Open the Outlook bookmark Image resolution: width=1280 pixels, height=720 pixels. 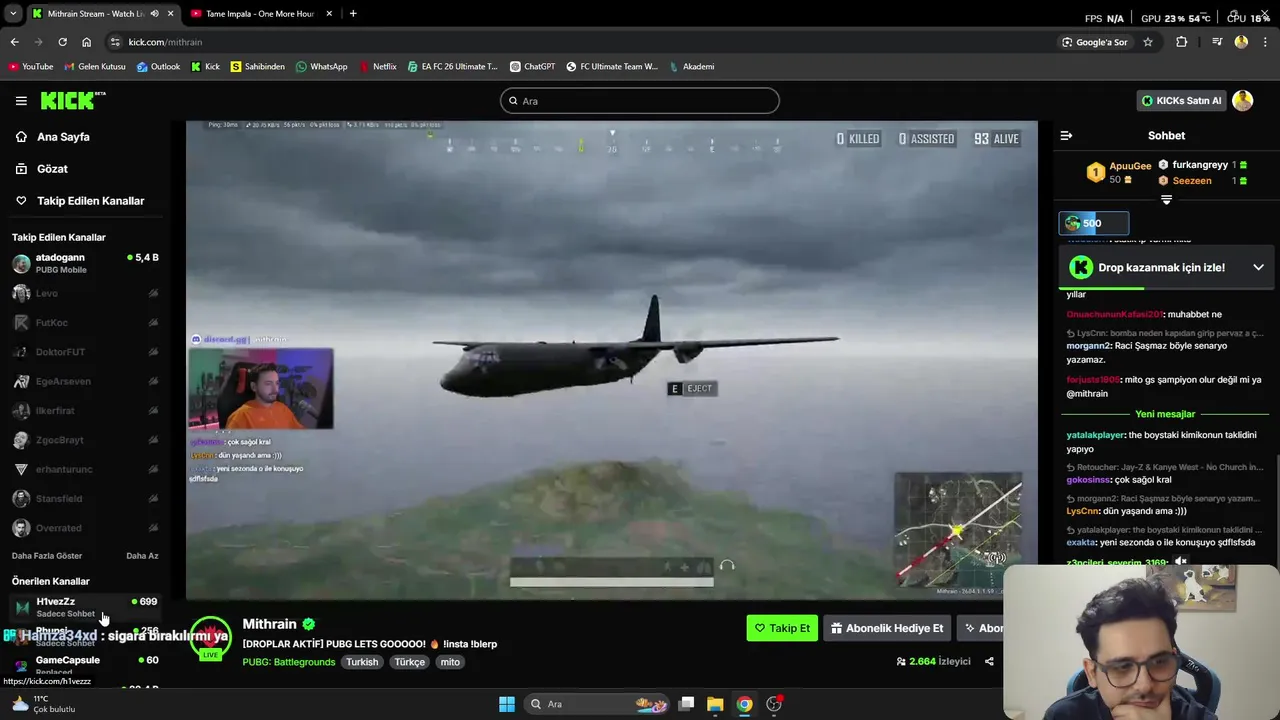point(158,67)
